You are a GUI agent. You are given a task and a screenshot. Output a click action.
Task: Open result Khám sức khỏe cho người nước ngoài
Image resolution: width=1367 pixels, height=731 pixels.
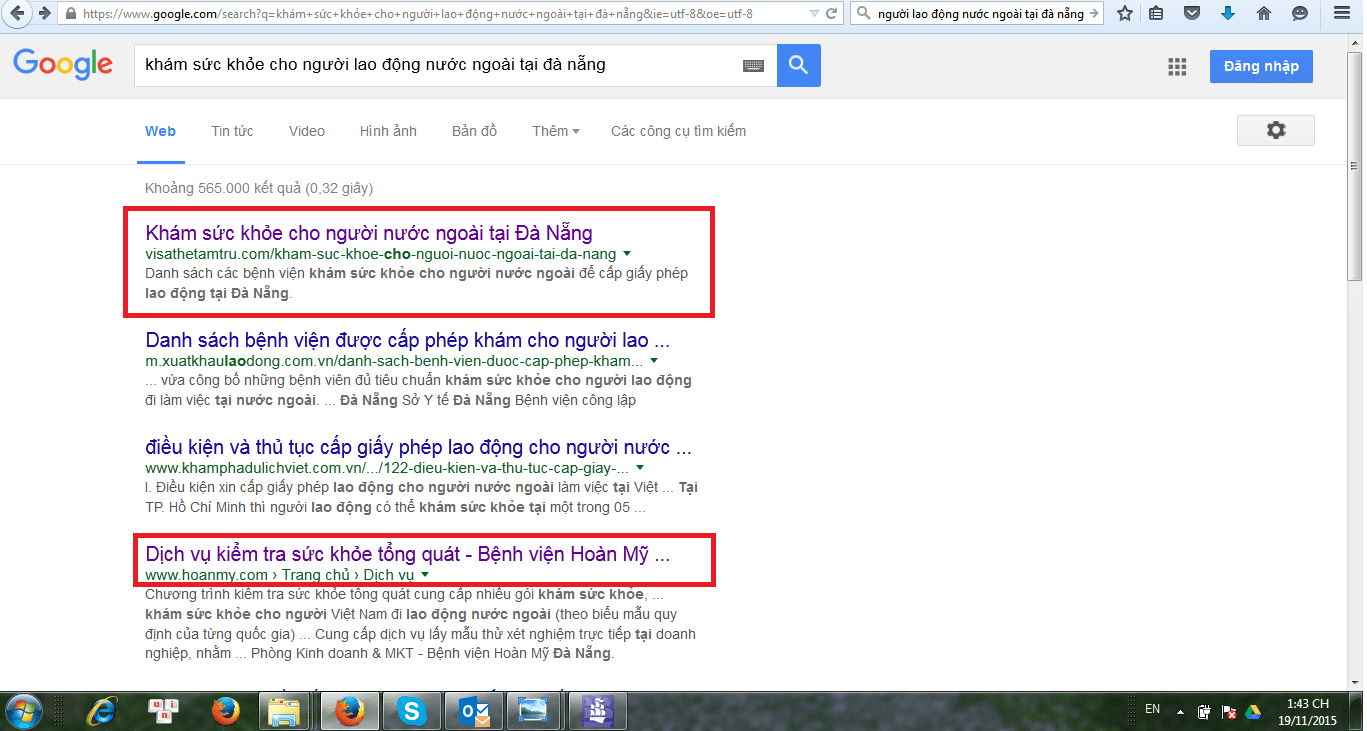click(x=369, y=233)
